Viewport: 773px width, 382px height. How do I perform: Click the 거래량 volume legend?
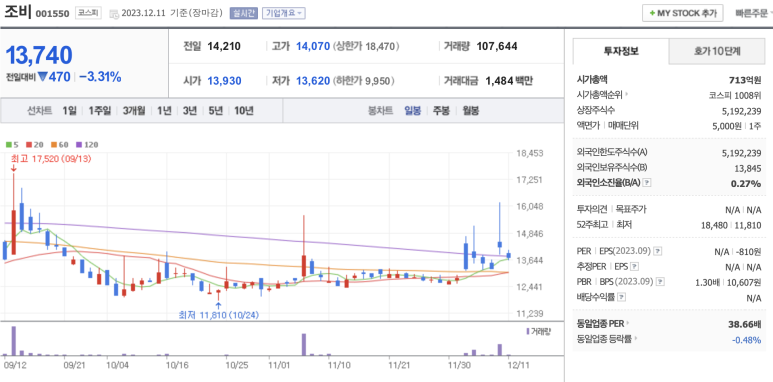coord(538,332)
